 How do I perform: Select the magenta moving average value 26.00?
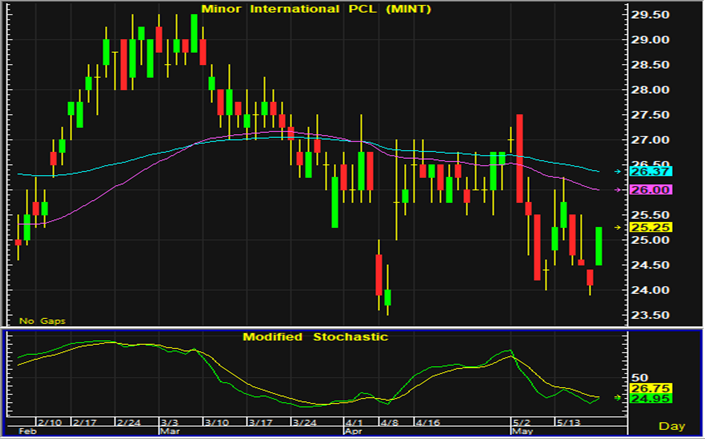pos(651,190)
